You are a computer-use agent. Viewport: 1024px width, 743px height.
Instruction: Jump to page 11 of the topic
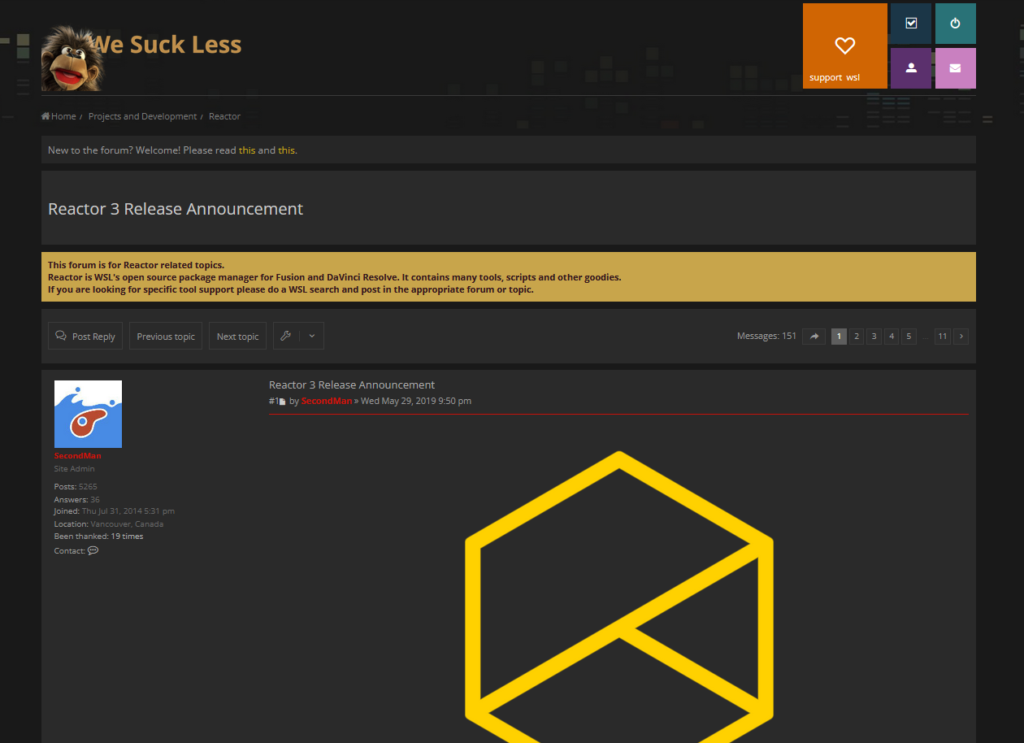tap(942, 336)
